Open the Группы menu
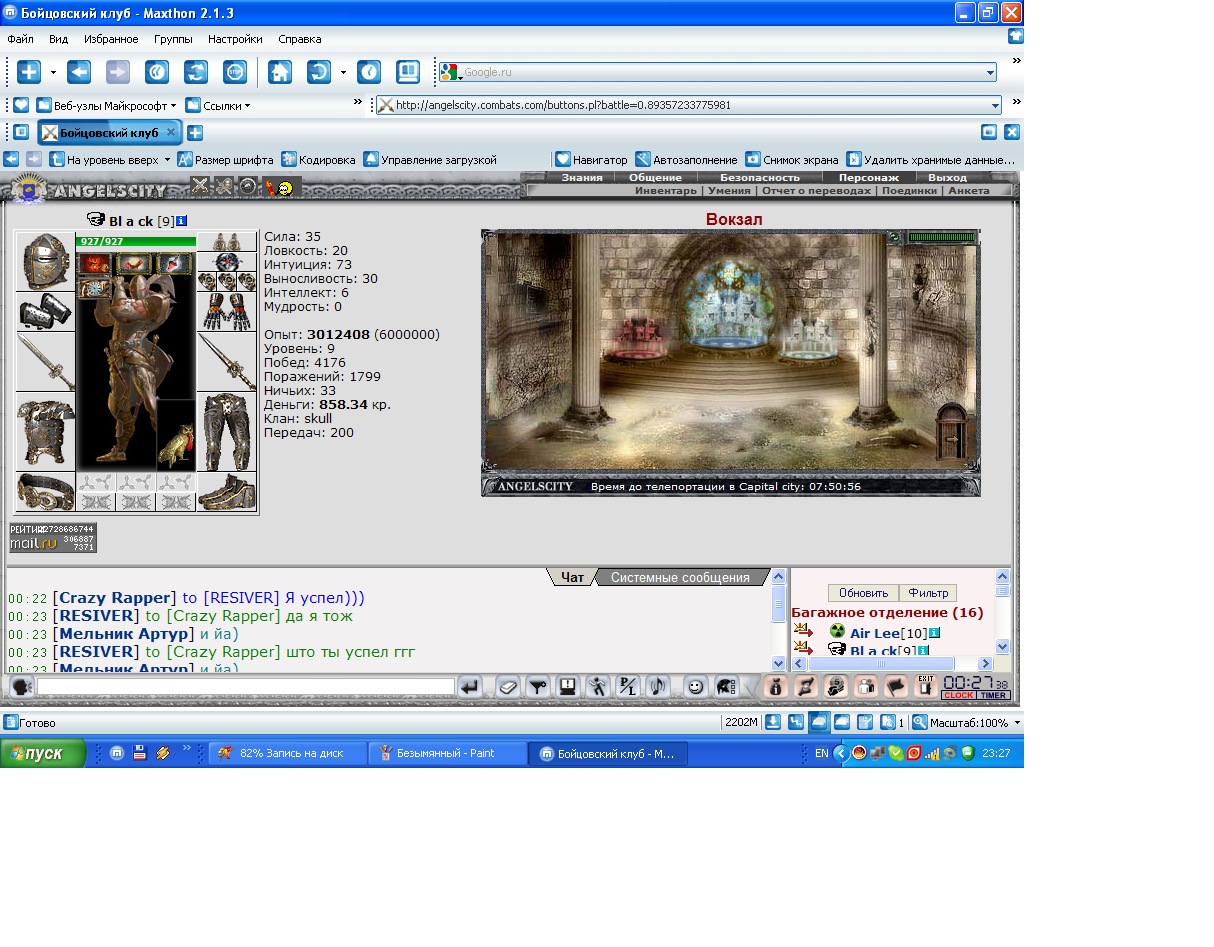Viewport: 1214px width, 947px height. pyautogui.click(x=173, y=39)
